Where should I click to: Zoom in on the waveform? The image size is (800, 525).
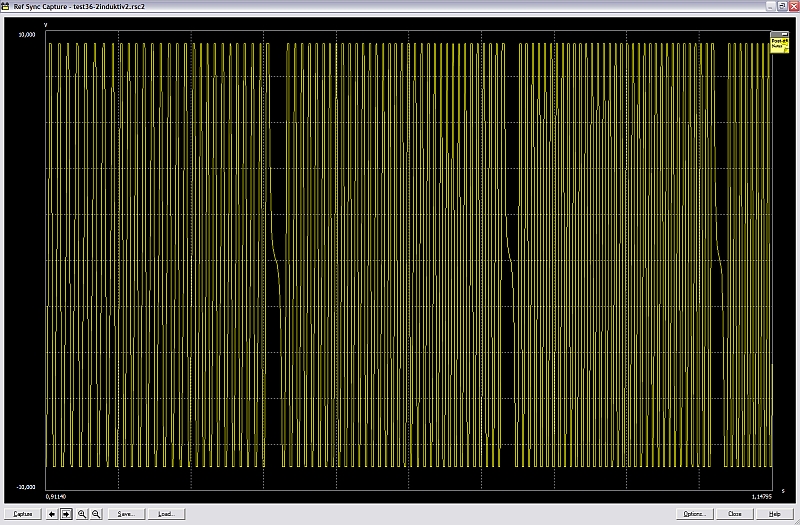[x=82, y=514]
